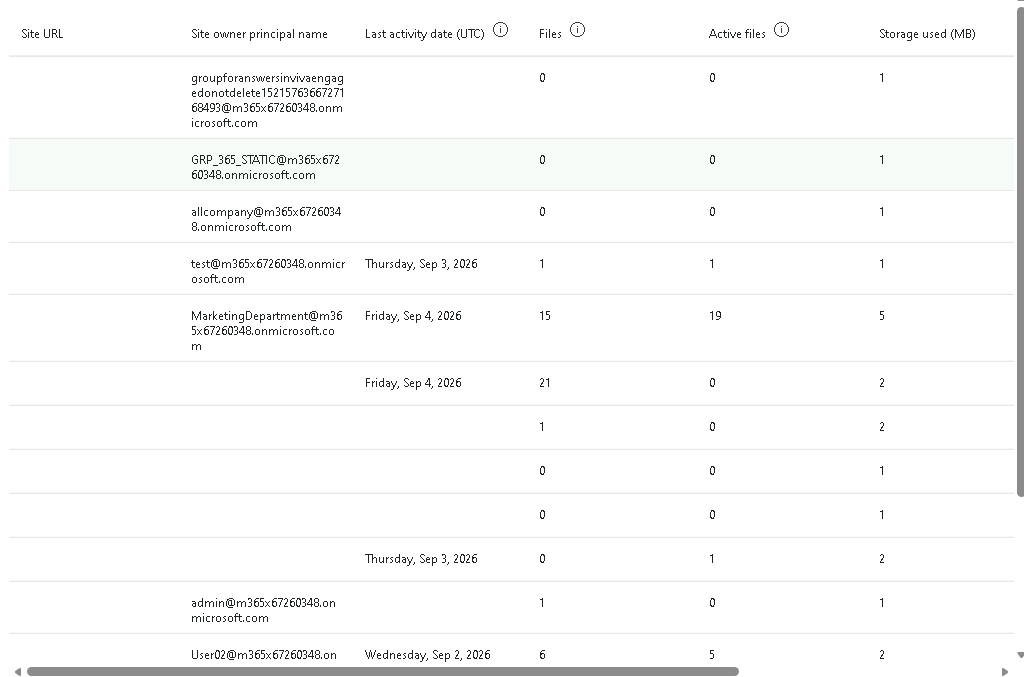Click Active files value 5 in User02 row
Viewport: 1024px width, 677px height.
tap(712, 655)
